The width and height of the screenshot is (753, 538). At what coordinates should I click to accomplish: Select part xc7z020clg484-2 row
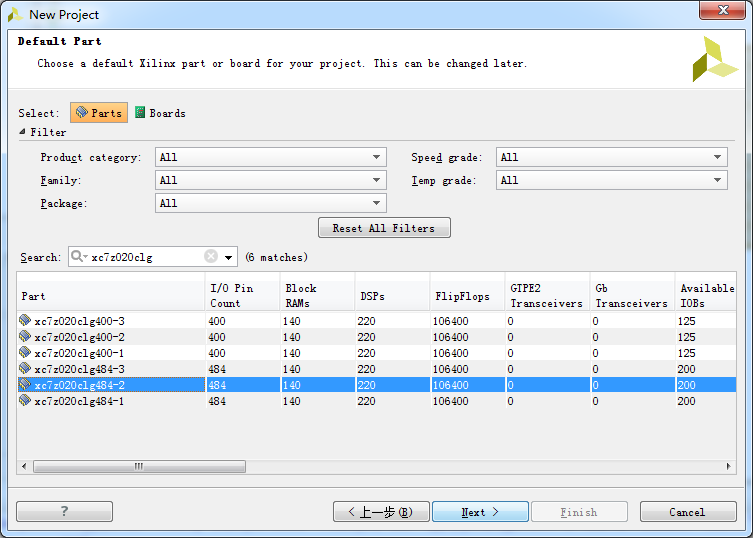(376, 385)
